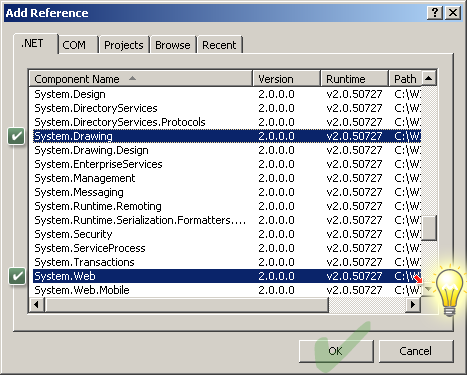Click the vertical scrollbar up arrow

(429, 79)
